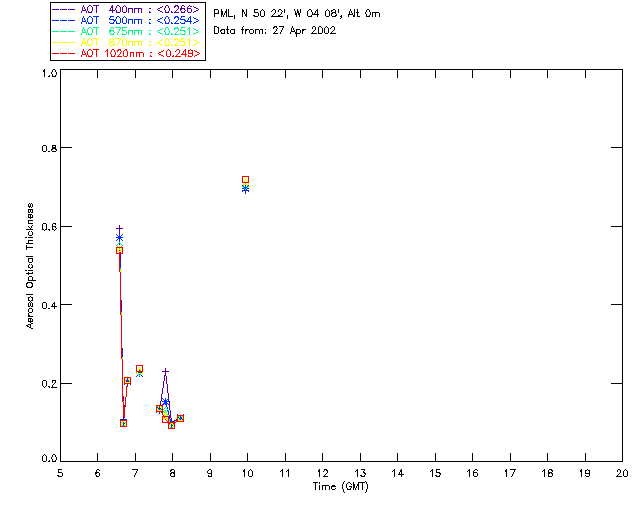Click the red square marker at 8.2 GMT

point(180,418)
